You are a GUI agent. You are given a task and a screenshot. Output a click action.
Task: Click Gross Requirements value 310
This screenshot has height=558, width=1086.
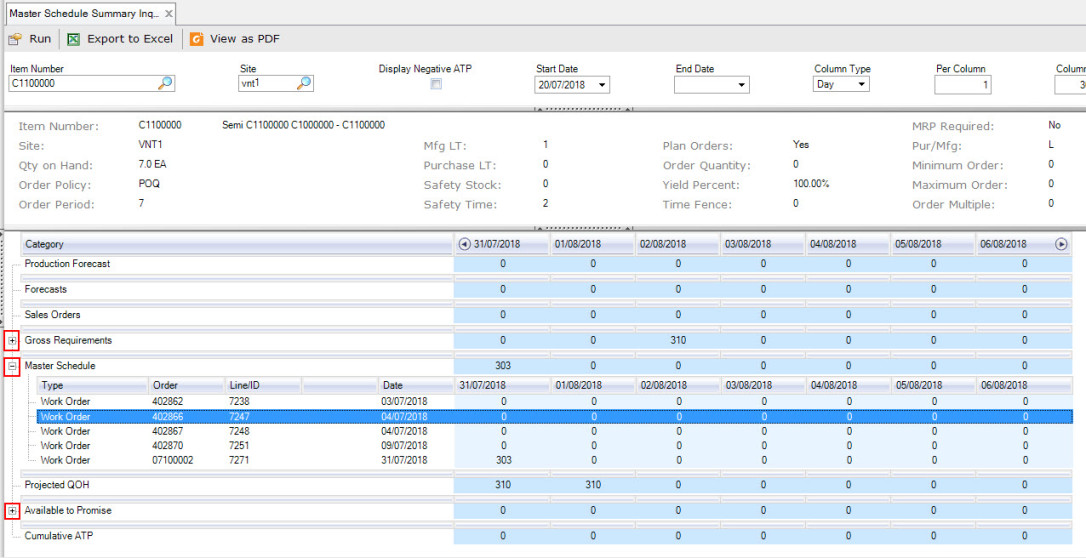[x=678, y=341]
